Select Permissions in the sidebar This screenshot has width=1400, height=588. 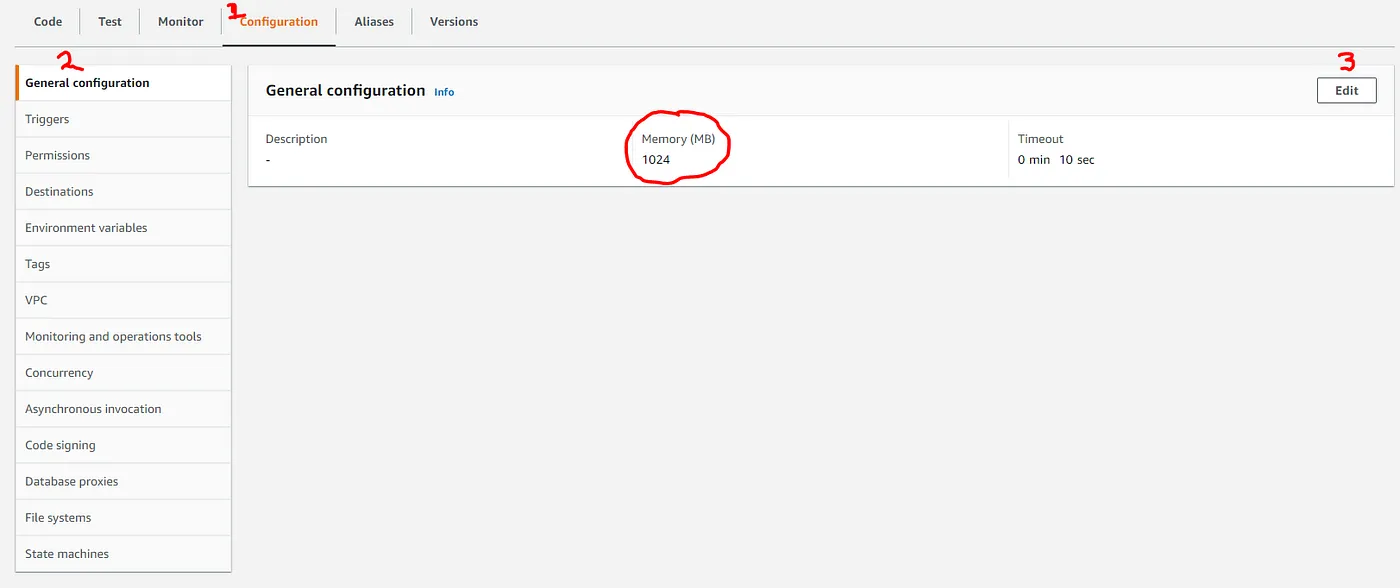pos(57,156)
